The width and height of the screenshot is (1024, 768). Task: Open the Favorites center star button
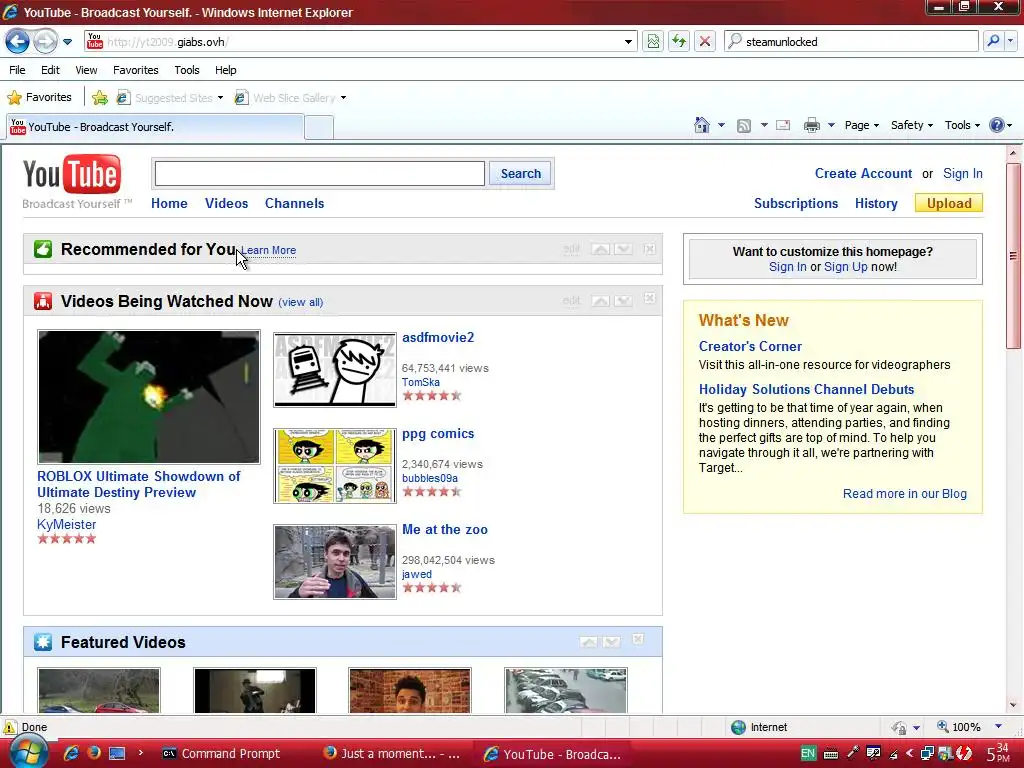point(39,97)
